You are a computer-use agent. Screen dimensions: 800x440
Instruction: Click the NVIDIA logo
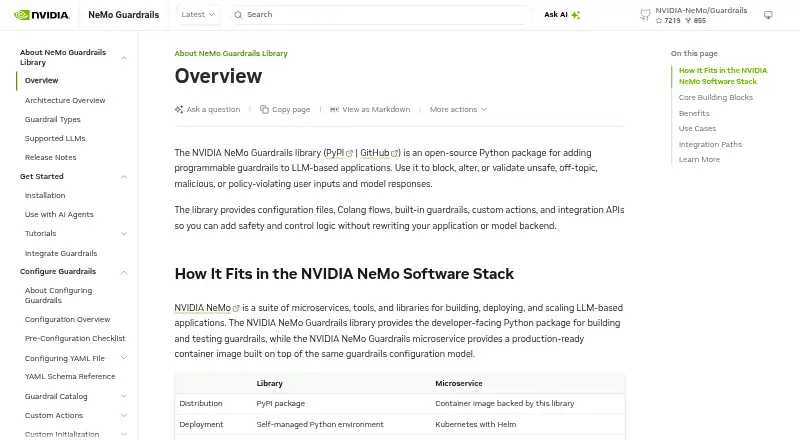pos(42,15)
